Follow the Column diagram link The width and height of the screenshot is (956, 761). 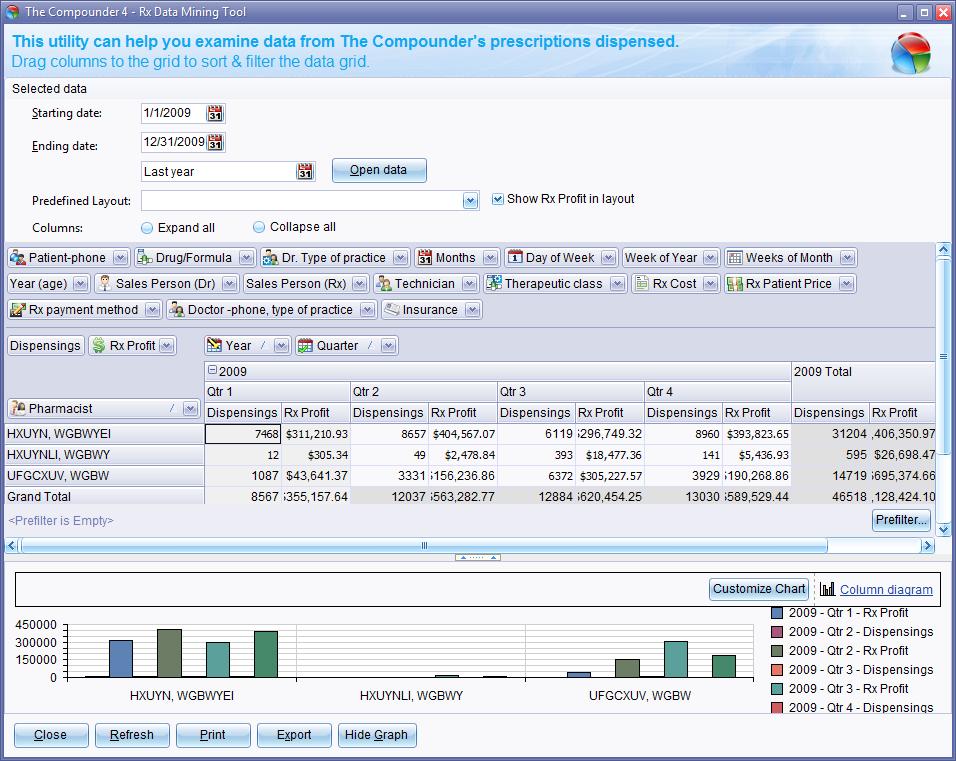click(x=886, y=590)
